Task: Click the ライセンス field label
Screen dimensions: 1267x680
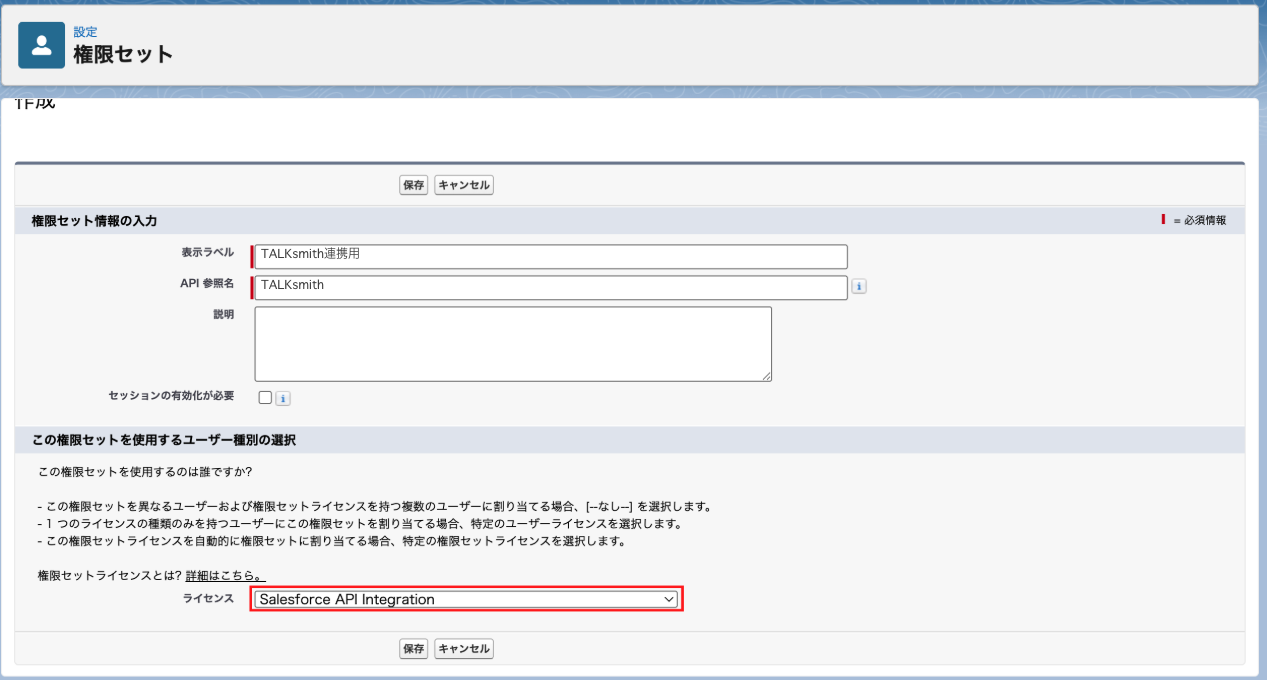Action: [x=208, y=598]
